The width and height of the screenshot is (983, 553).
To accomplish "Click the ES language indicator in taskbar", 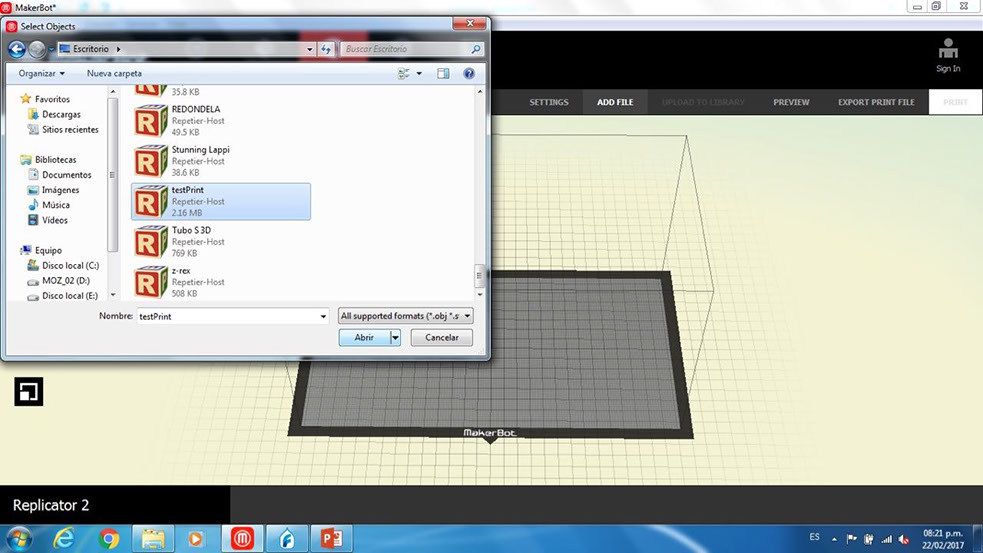I will (814, 537).
